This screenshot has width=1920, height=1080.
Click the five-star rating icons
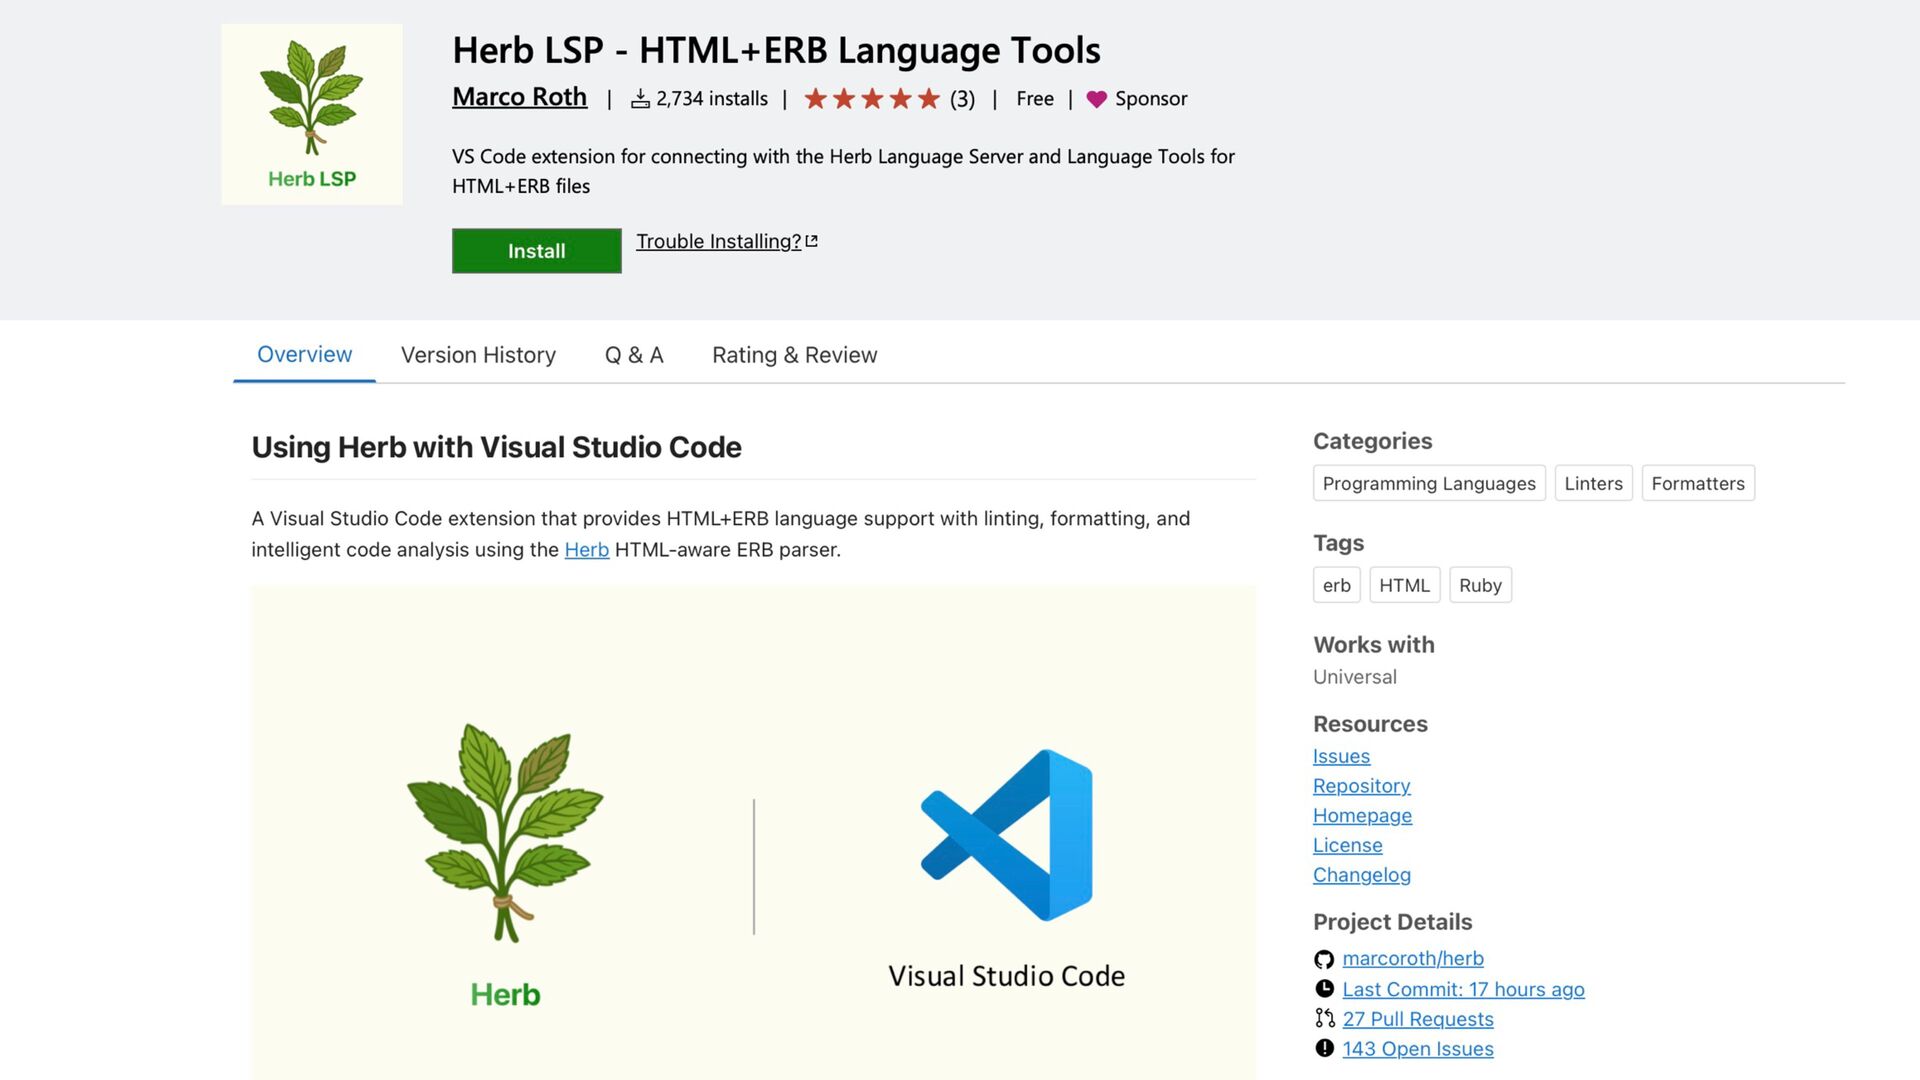click(x=872, y=99)
